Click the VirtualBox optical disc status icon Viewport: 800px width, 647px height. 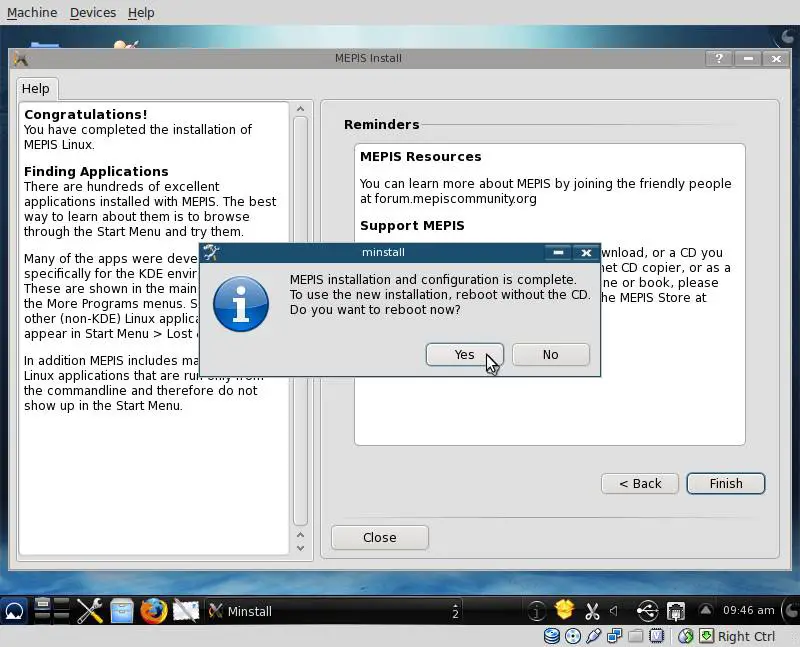coord(573,636)
